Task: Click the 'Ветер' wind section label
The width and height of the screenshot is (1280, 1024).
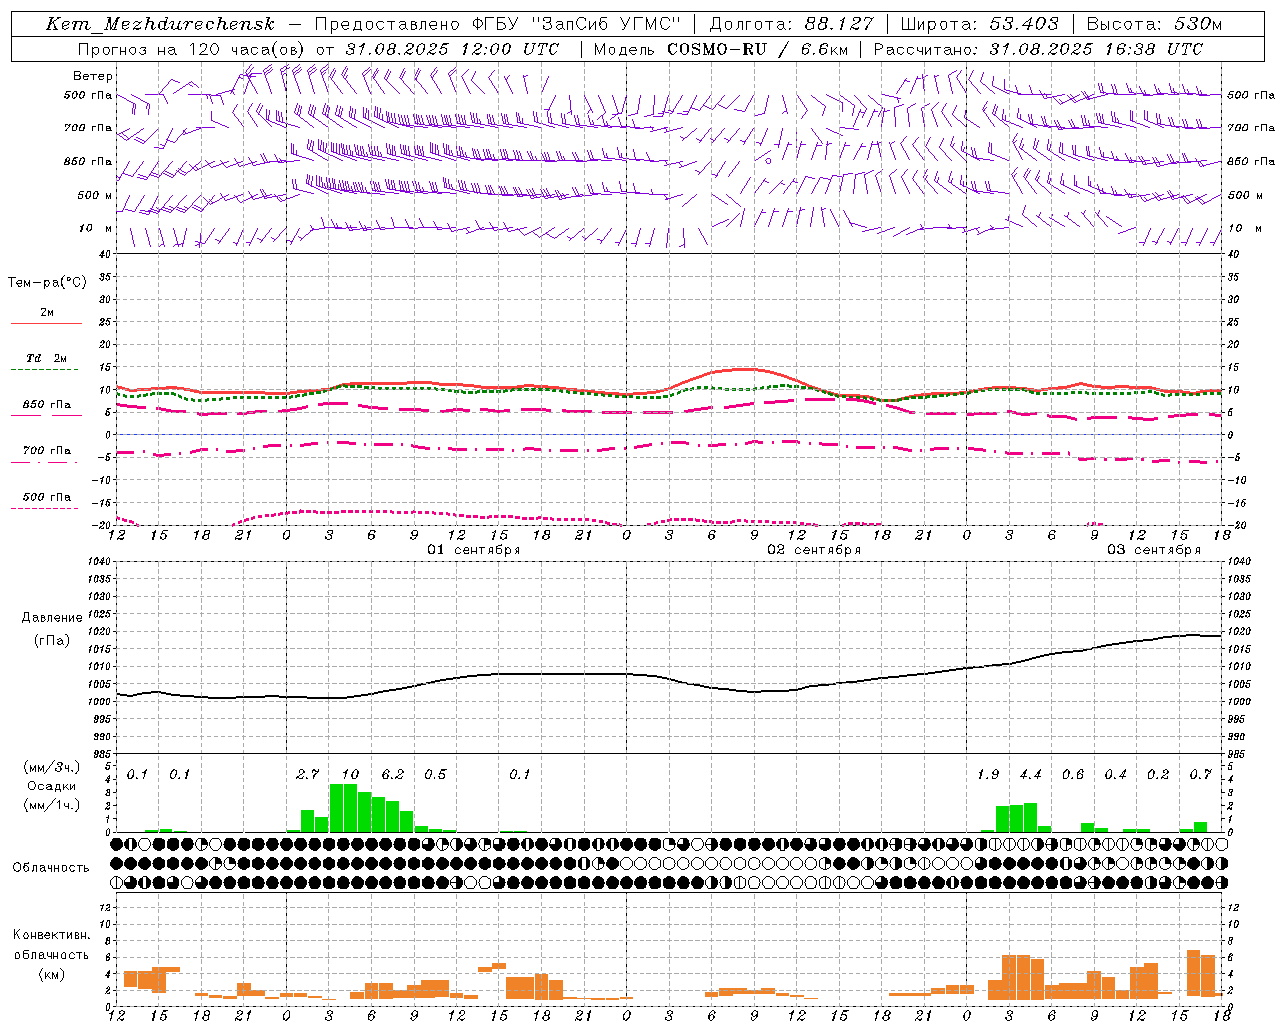Action: pos(93,76)
